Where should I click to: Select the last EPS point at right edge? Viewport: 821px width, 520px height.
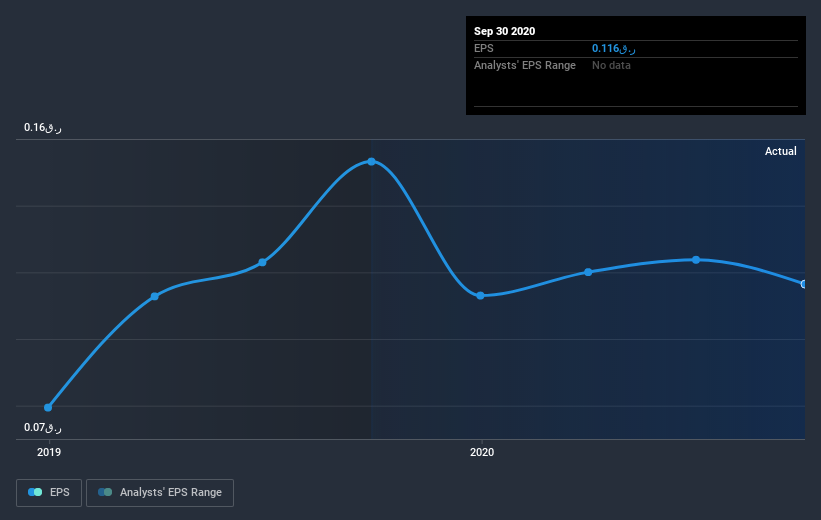804,284
